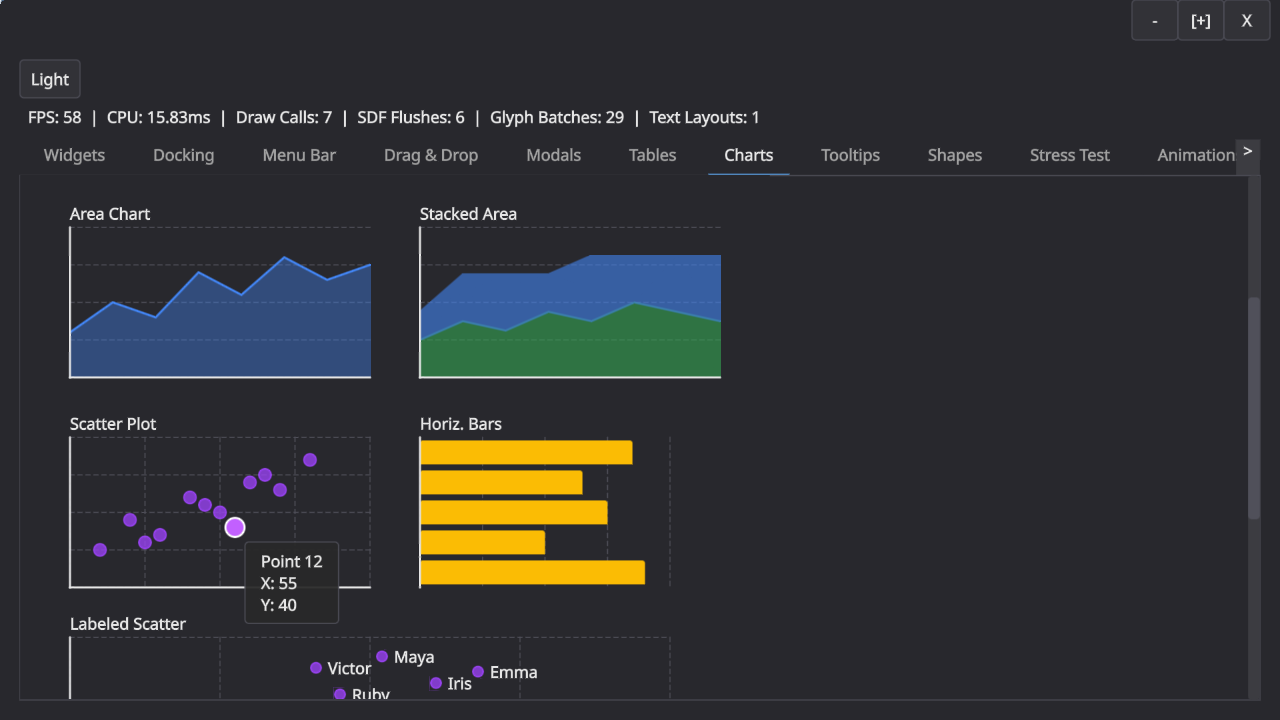Screen dimensions: 1280x720
Task: Select the highlighted Point 12 on Scatter Plot
Action: tap(235, 526)
